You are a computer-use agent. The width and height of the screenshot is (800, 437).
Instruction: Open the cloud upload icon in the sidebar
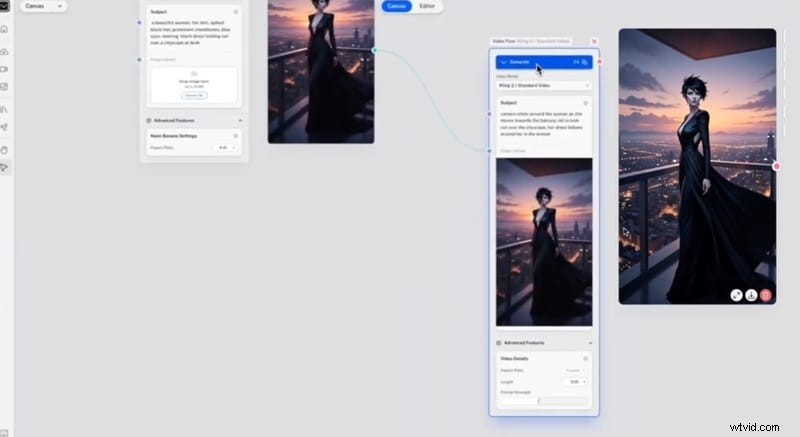5,50
